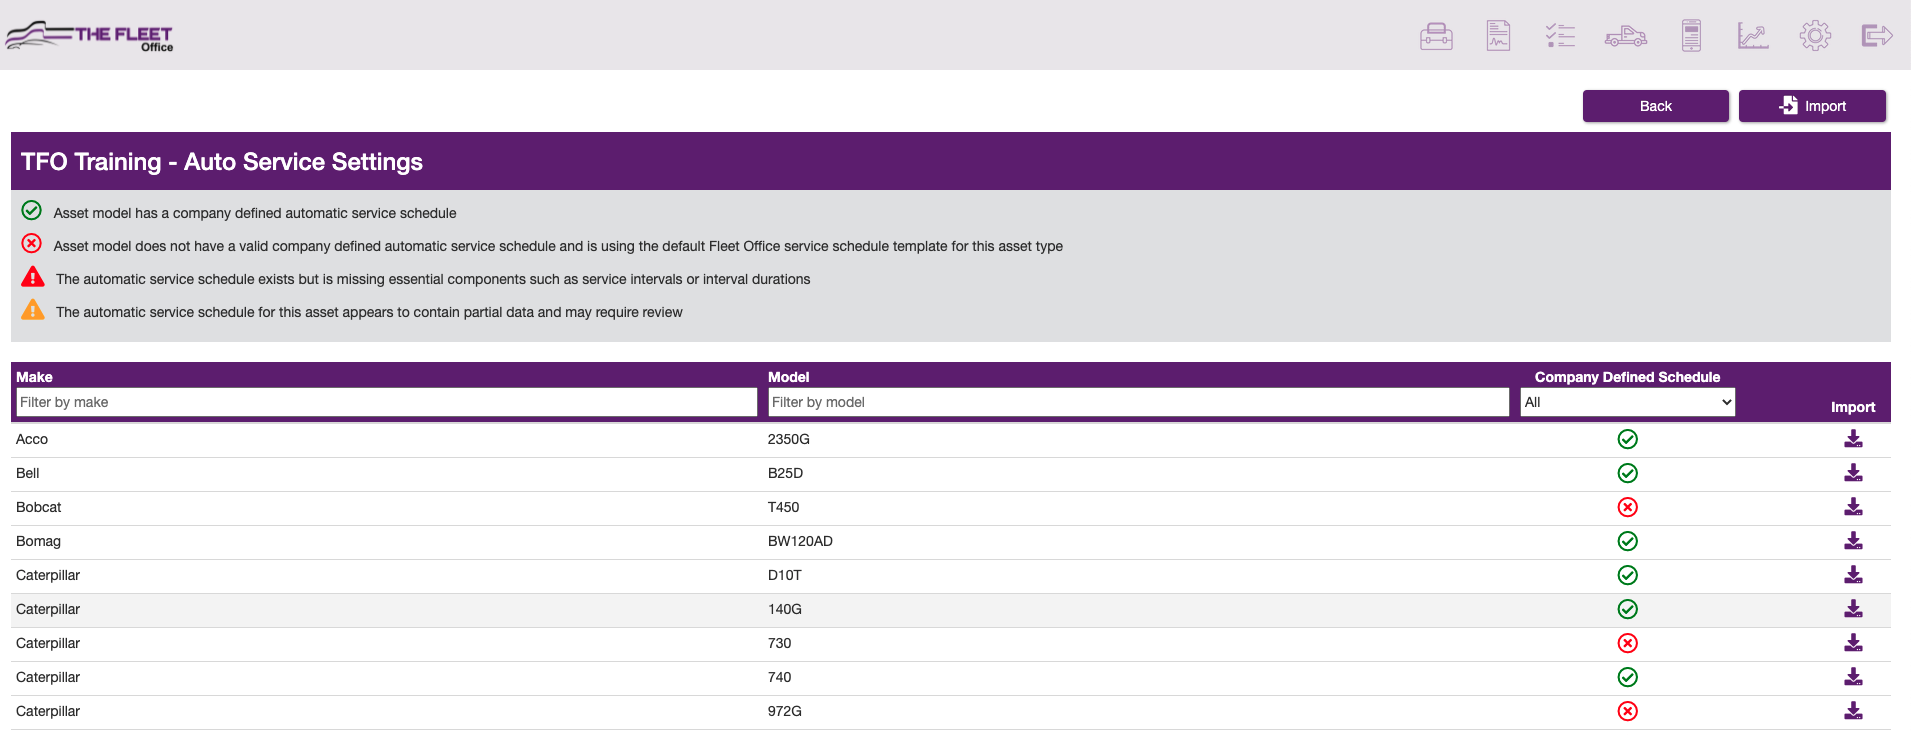Open the trend chart analytics icon
The image size is (1911, 735).
[x=1753, y=36]
